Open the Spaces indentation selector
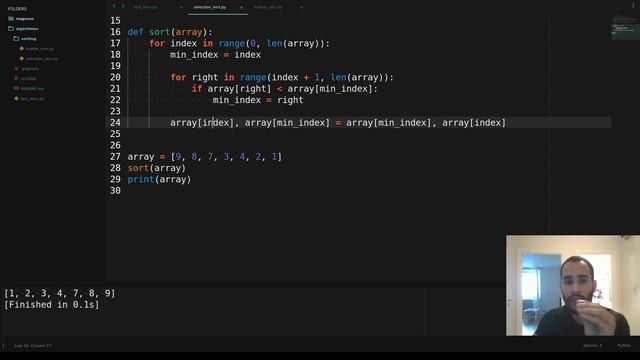This screenshot has width=640, height=360. click(x=592, y=346)
